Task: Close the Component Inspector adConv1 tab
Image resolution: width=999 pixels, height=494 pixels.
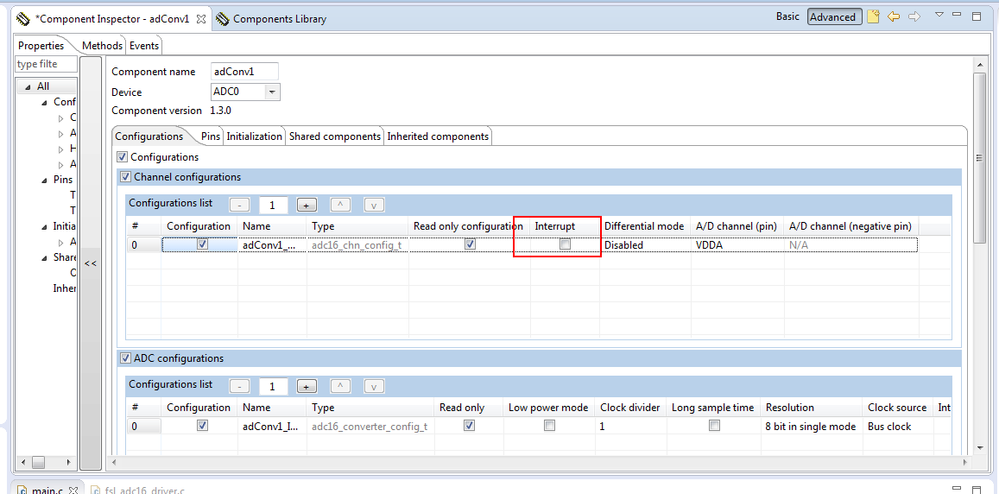Action: pos(201,18)
